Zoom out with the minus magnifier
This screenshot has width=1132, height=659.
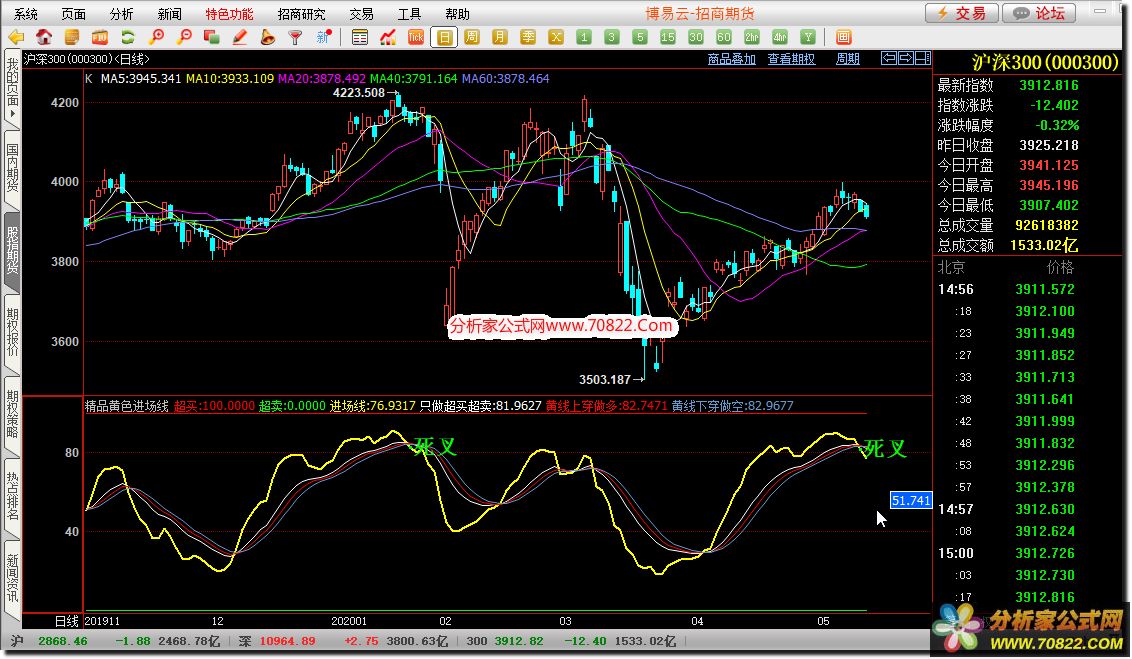click(x=184, y=37)
